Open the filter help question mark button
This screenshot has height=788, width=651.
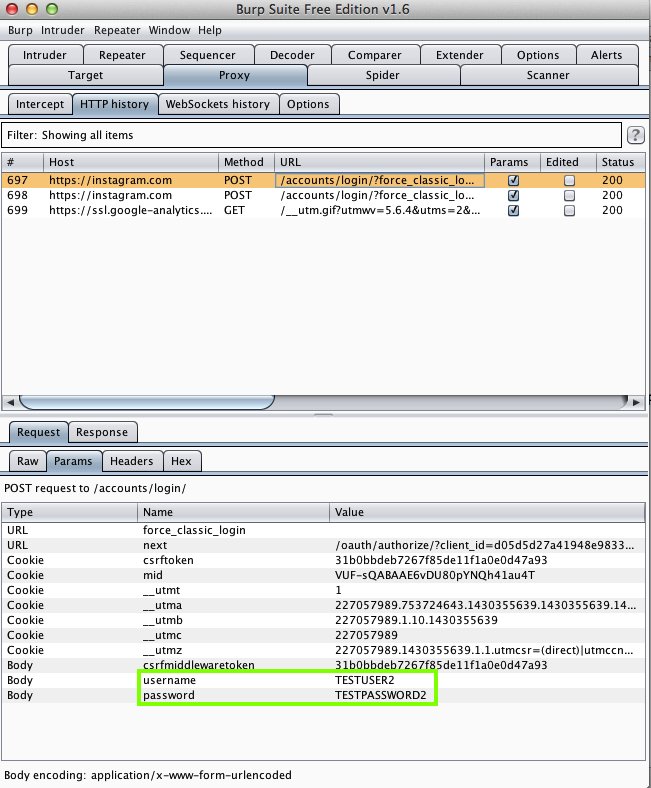[635, 135]
